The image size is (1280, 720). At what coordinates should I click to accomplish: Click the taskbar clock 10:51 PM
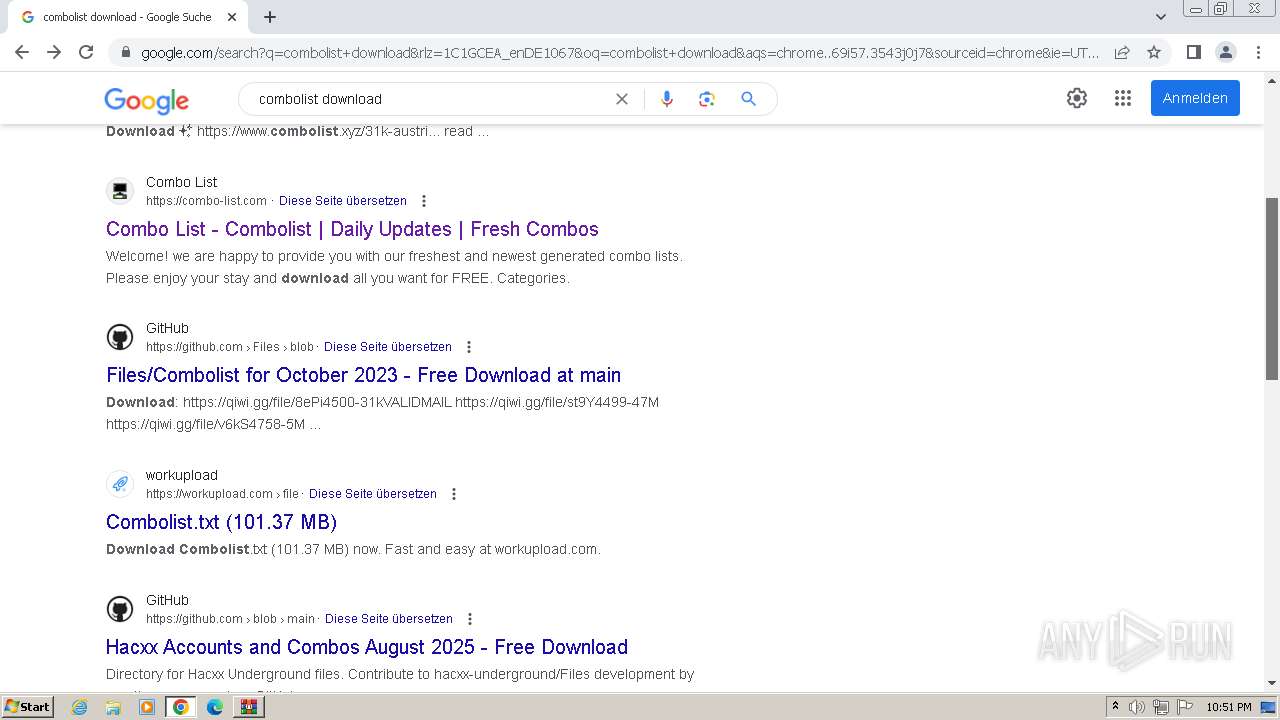(x=1229, y=707)
